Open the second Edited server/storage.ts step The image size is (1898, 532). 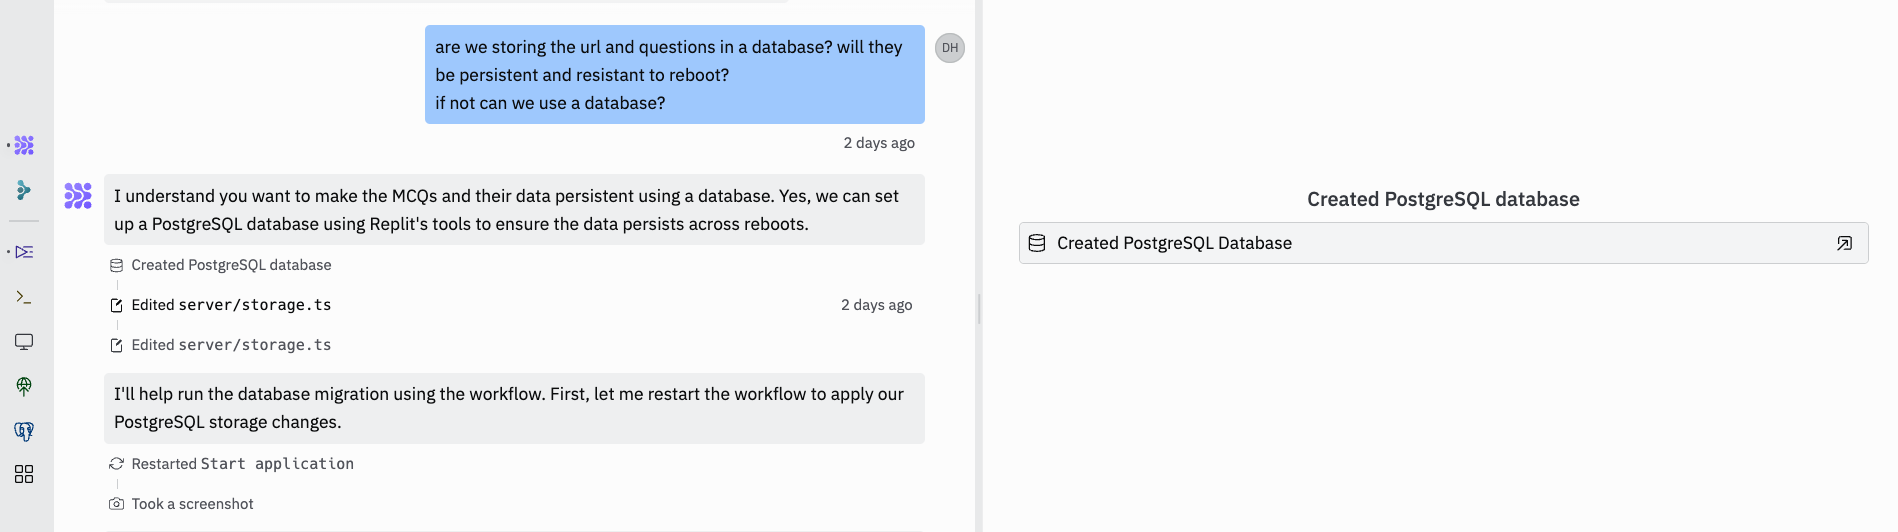click(x=231, y=345)
